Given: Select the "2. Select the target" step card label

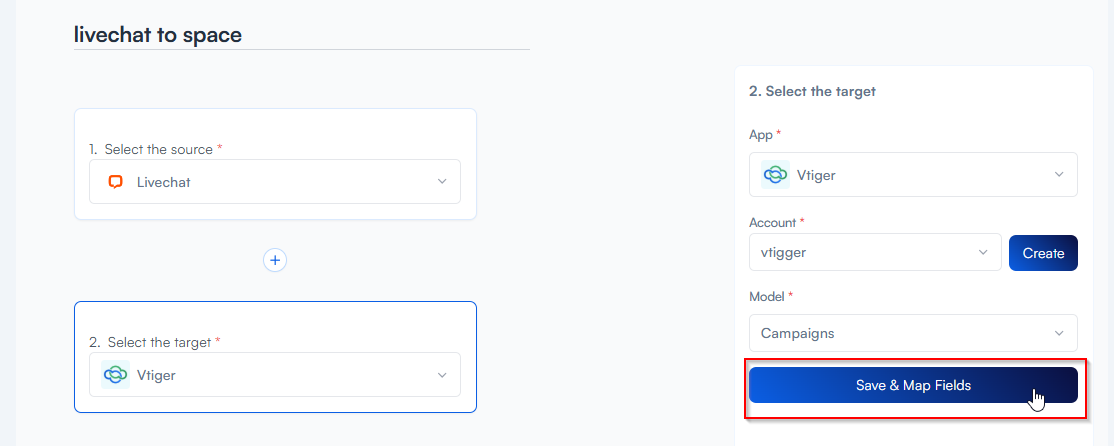Looking at the screenshot, I should point(155,342).
